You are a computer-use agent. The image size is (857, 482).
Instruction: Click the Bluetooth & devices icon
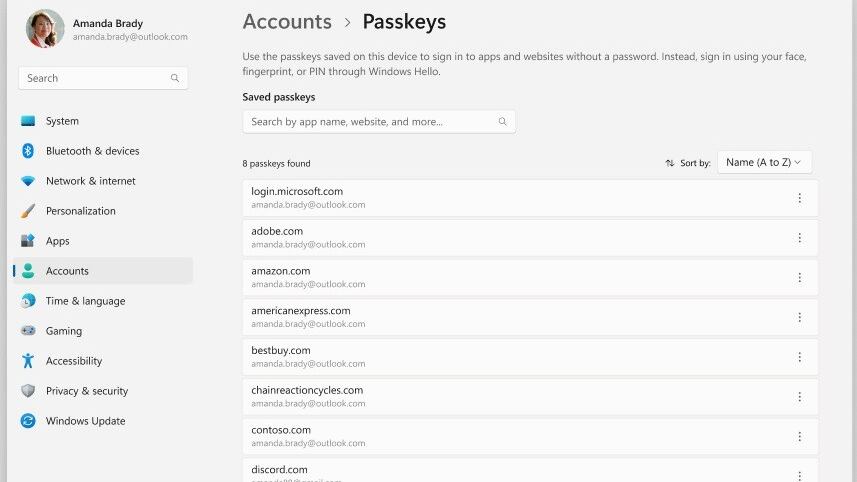[x=28, y=151]
